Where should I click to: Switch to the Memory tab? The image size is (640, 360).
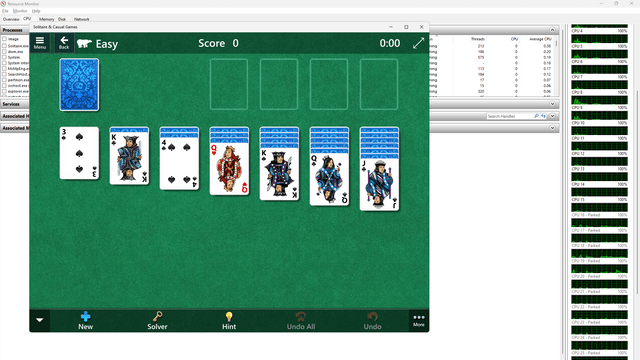(47, 19)
